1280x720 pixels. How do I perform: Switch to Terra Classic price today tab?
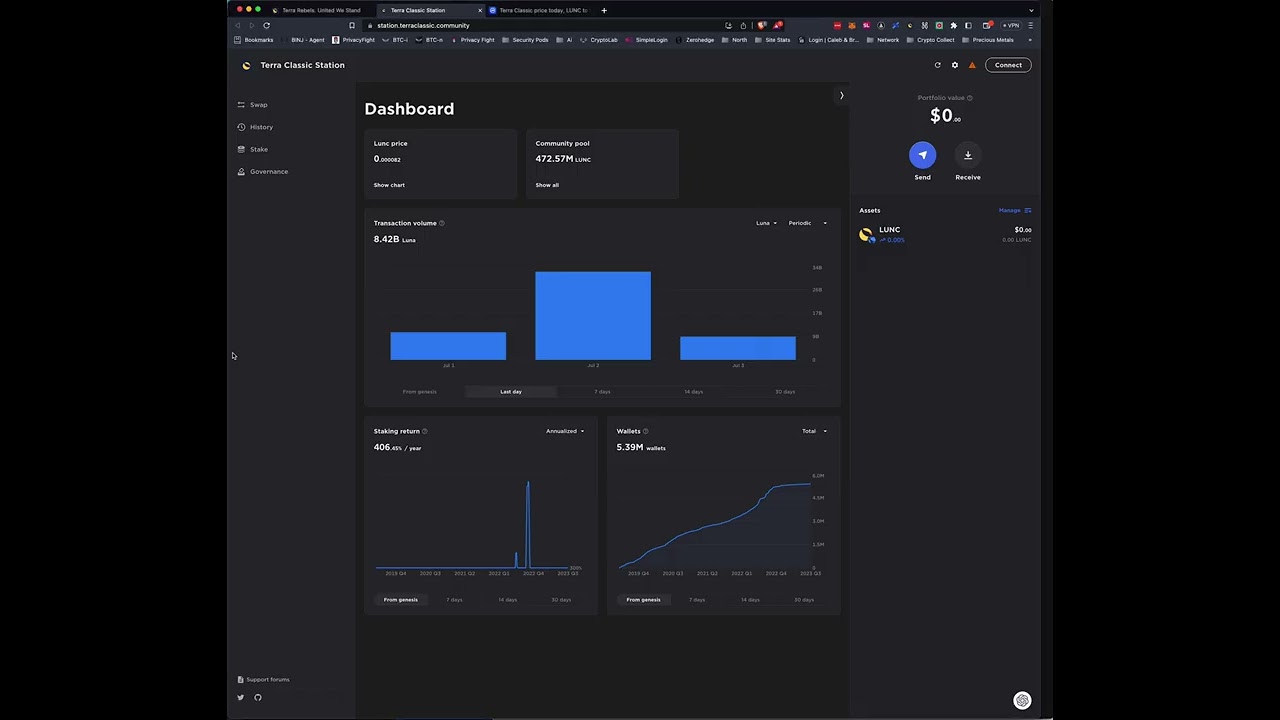pos(540,10)
